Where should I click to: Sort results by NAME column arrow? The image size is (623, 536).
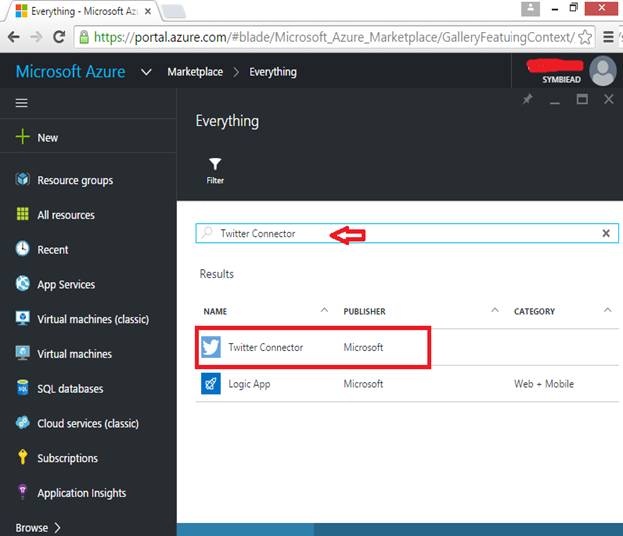pyautogui.click(x=324, y=310)
